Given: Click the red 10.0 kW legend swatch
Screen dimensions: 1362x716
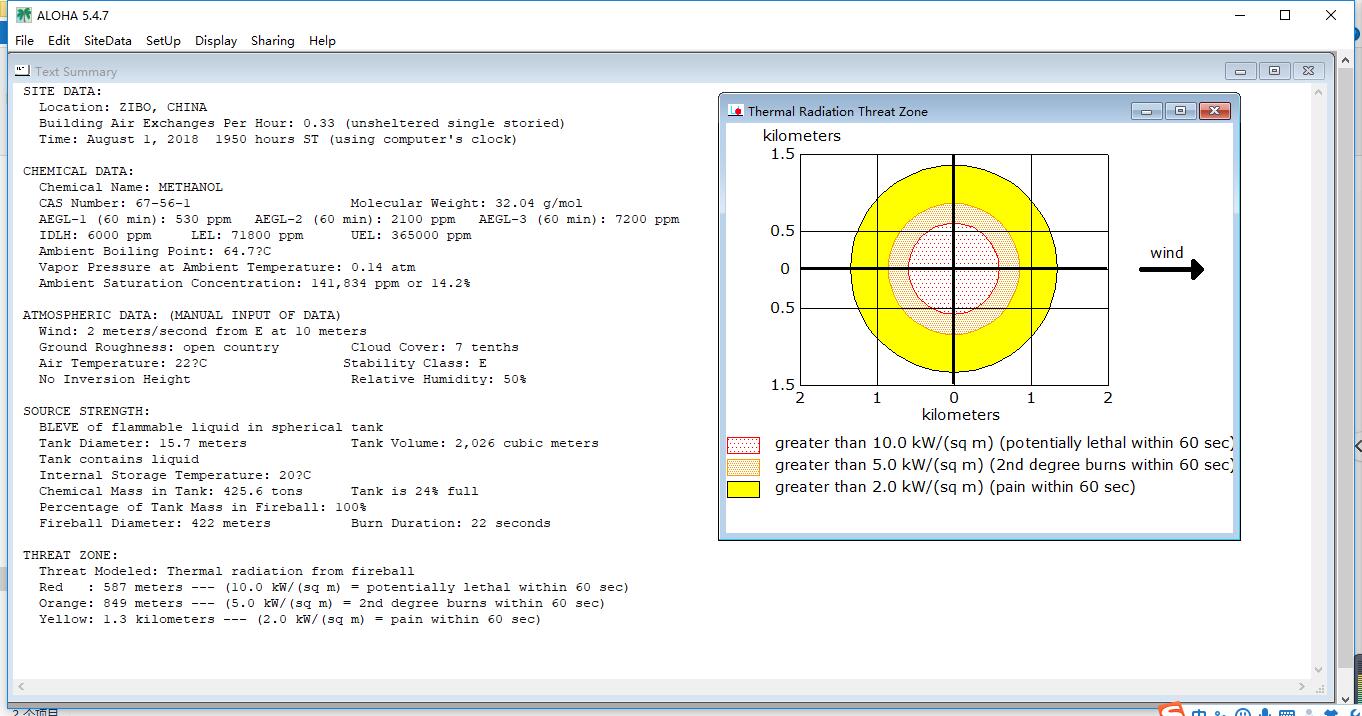Looking at the screenshot, I should coord(743,444).
